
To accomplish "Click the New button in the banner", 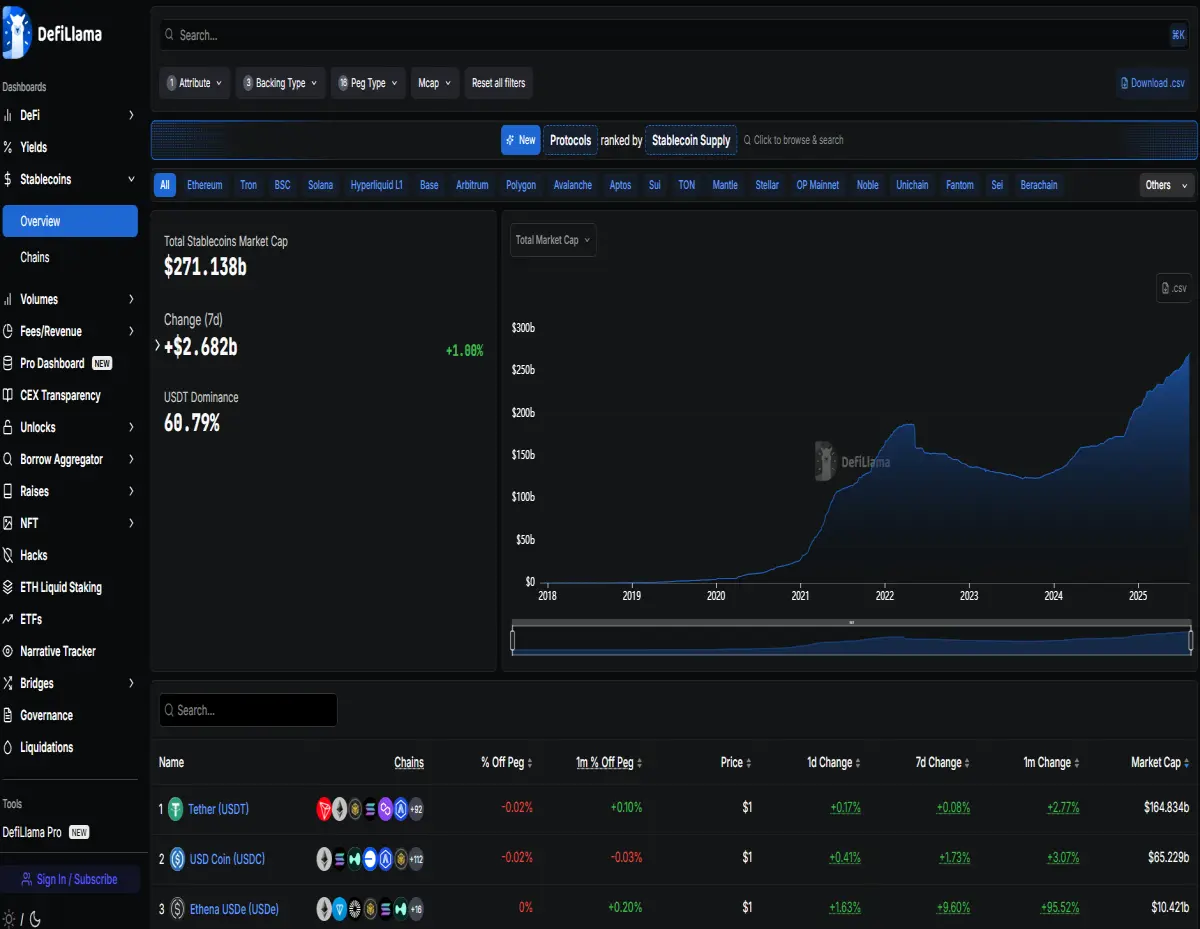I will click(x=520, y=140).
